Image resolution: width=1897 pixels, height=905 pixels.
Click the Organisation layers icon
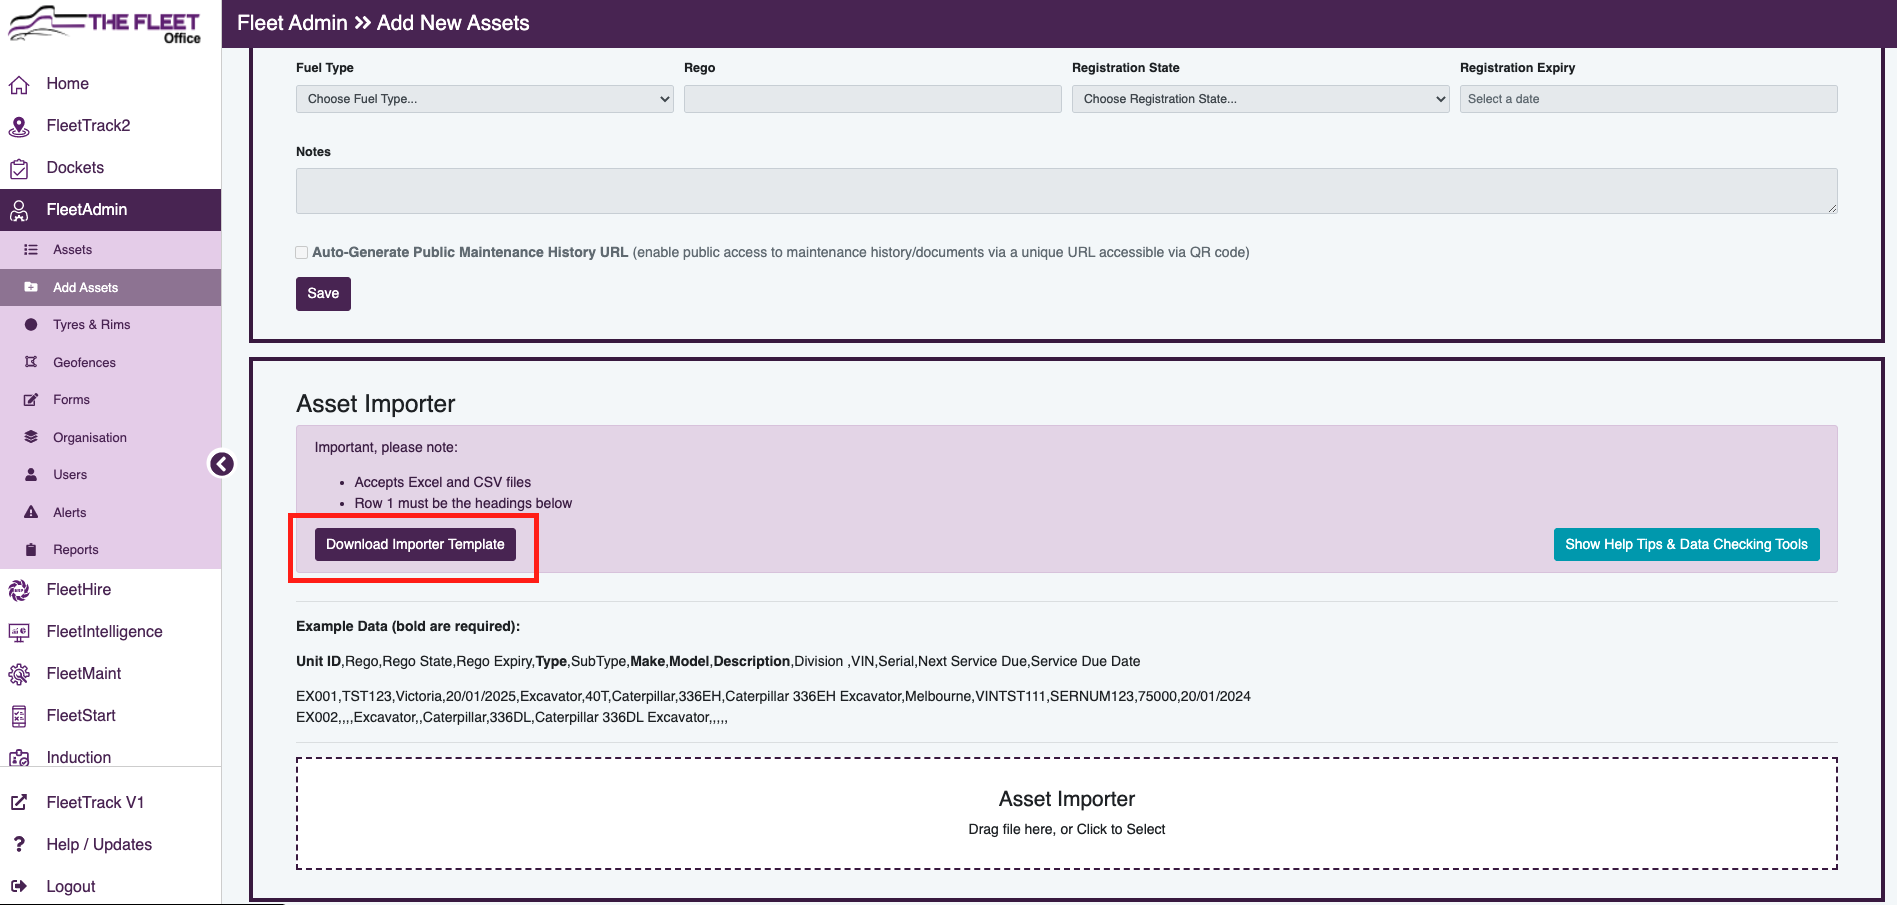(x=31, y=437)
